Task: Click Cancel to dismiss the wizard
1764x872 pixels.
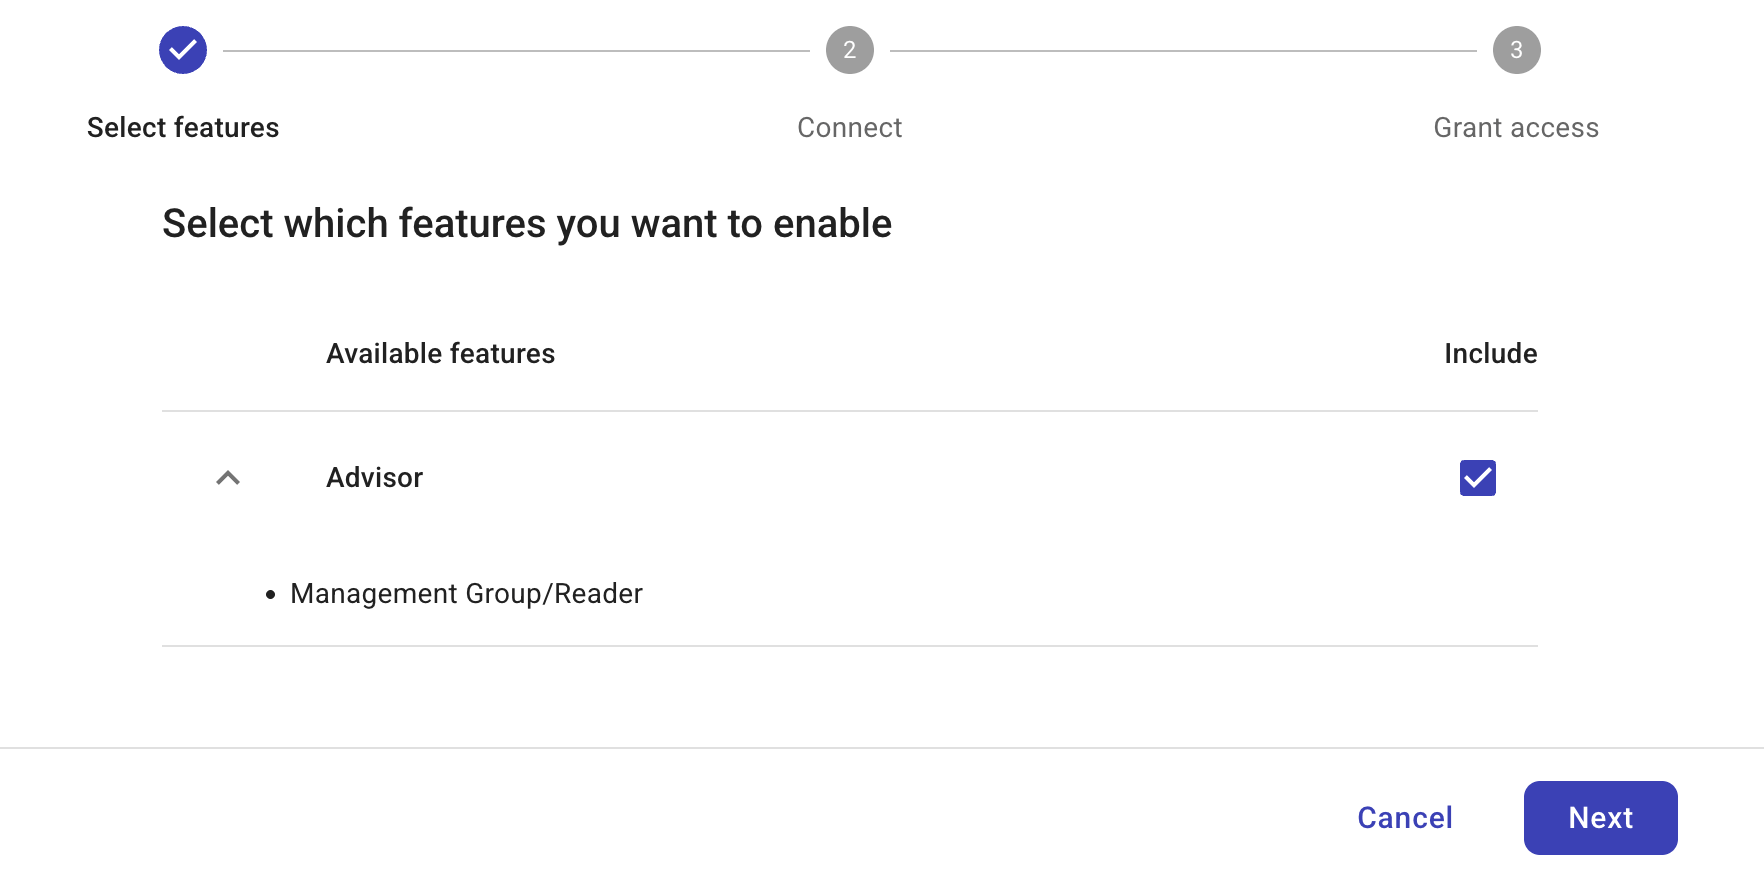Action: pos(1404,817)
